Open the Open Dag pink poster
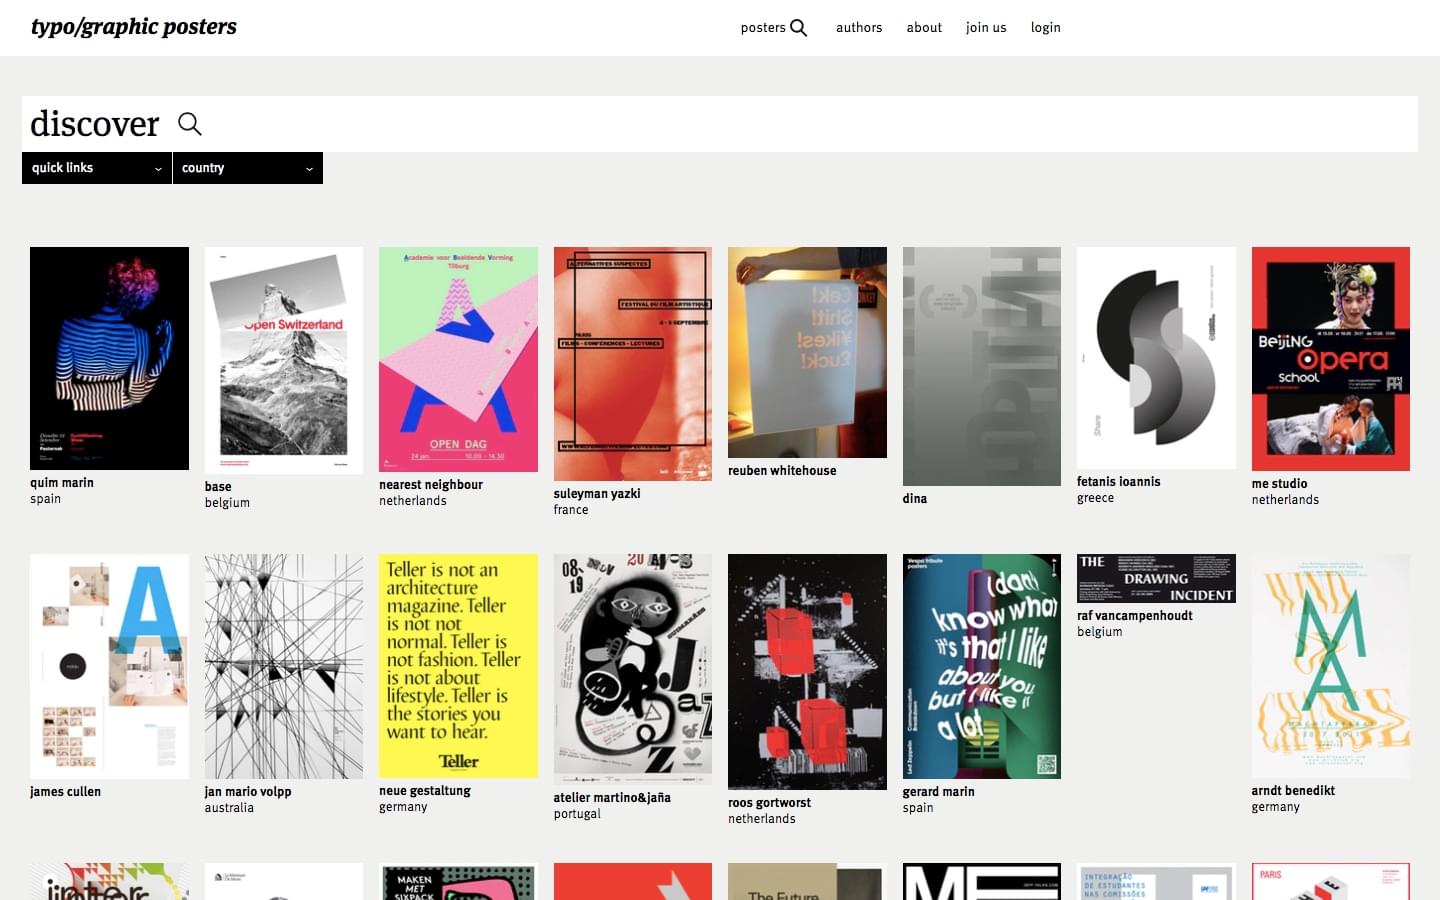 (x=458, y=359)
